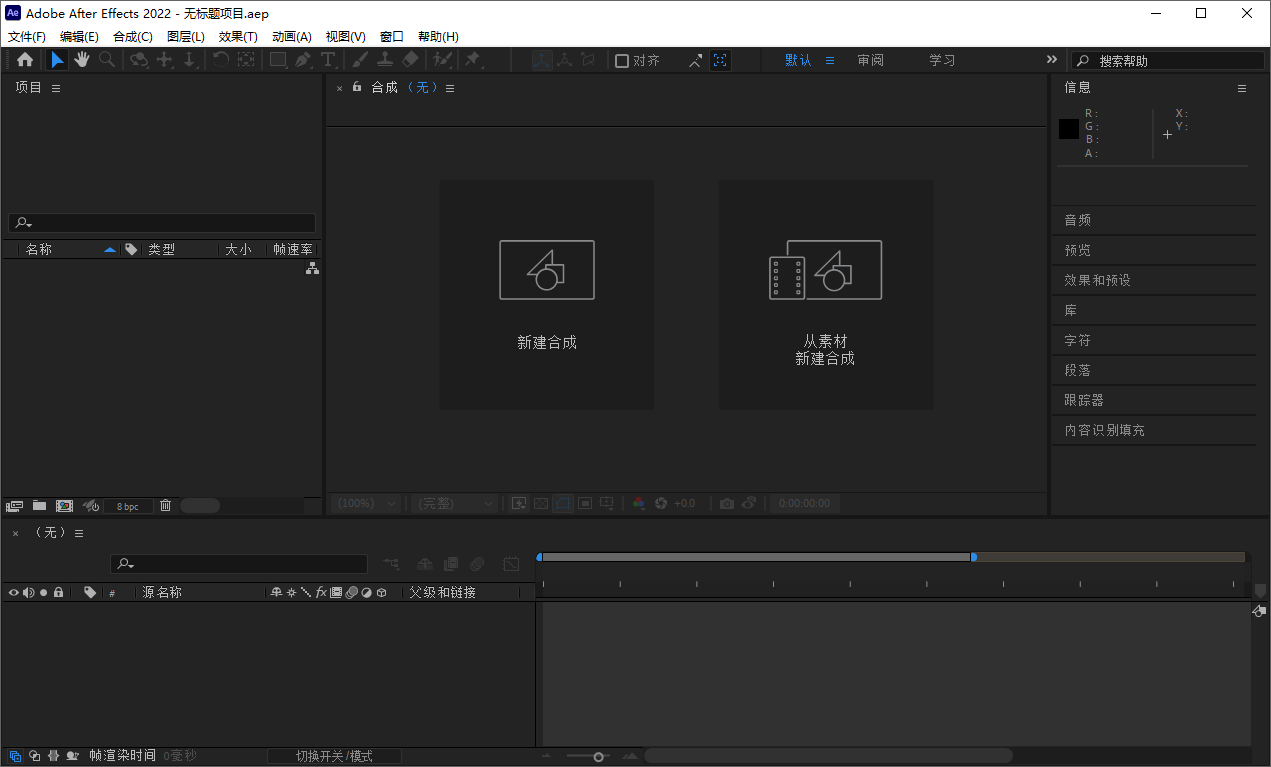Switch to the 学习 workspace tab
This screenshot has width=1271, height=767.
(x=940, y=60)
